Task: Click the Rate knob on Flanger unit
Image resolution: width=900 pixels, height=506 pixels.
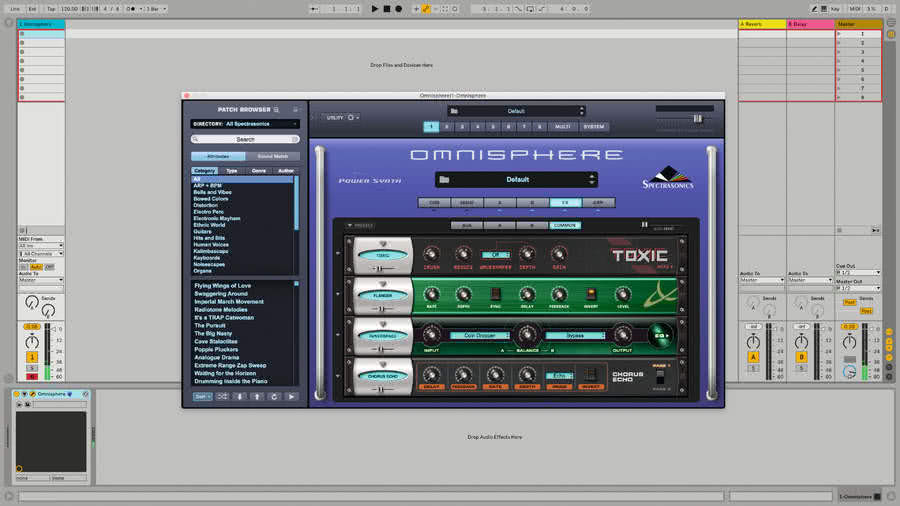Action: [x=431, y=294]
